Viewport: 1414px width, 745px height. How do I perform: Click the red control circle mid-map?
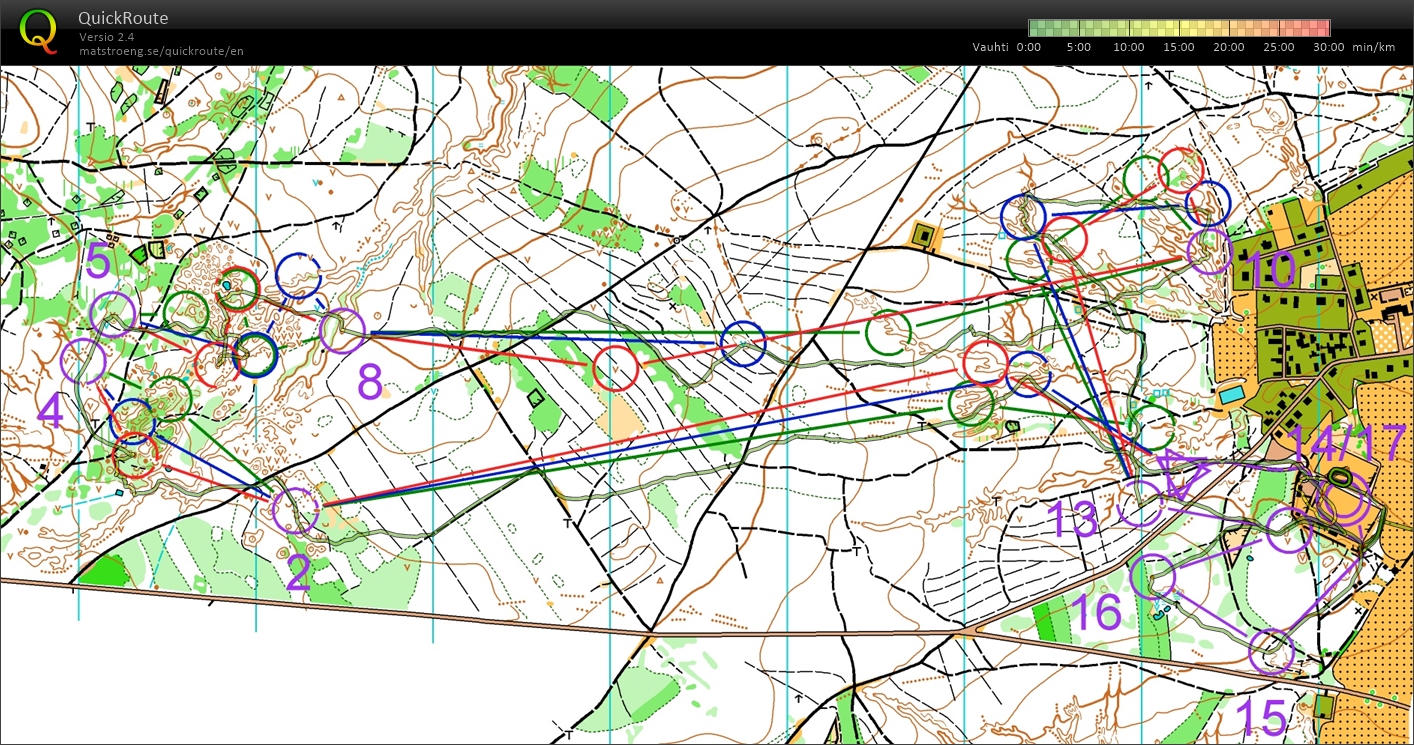pos(617,369)
